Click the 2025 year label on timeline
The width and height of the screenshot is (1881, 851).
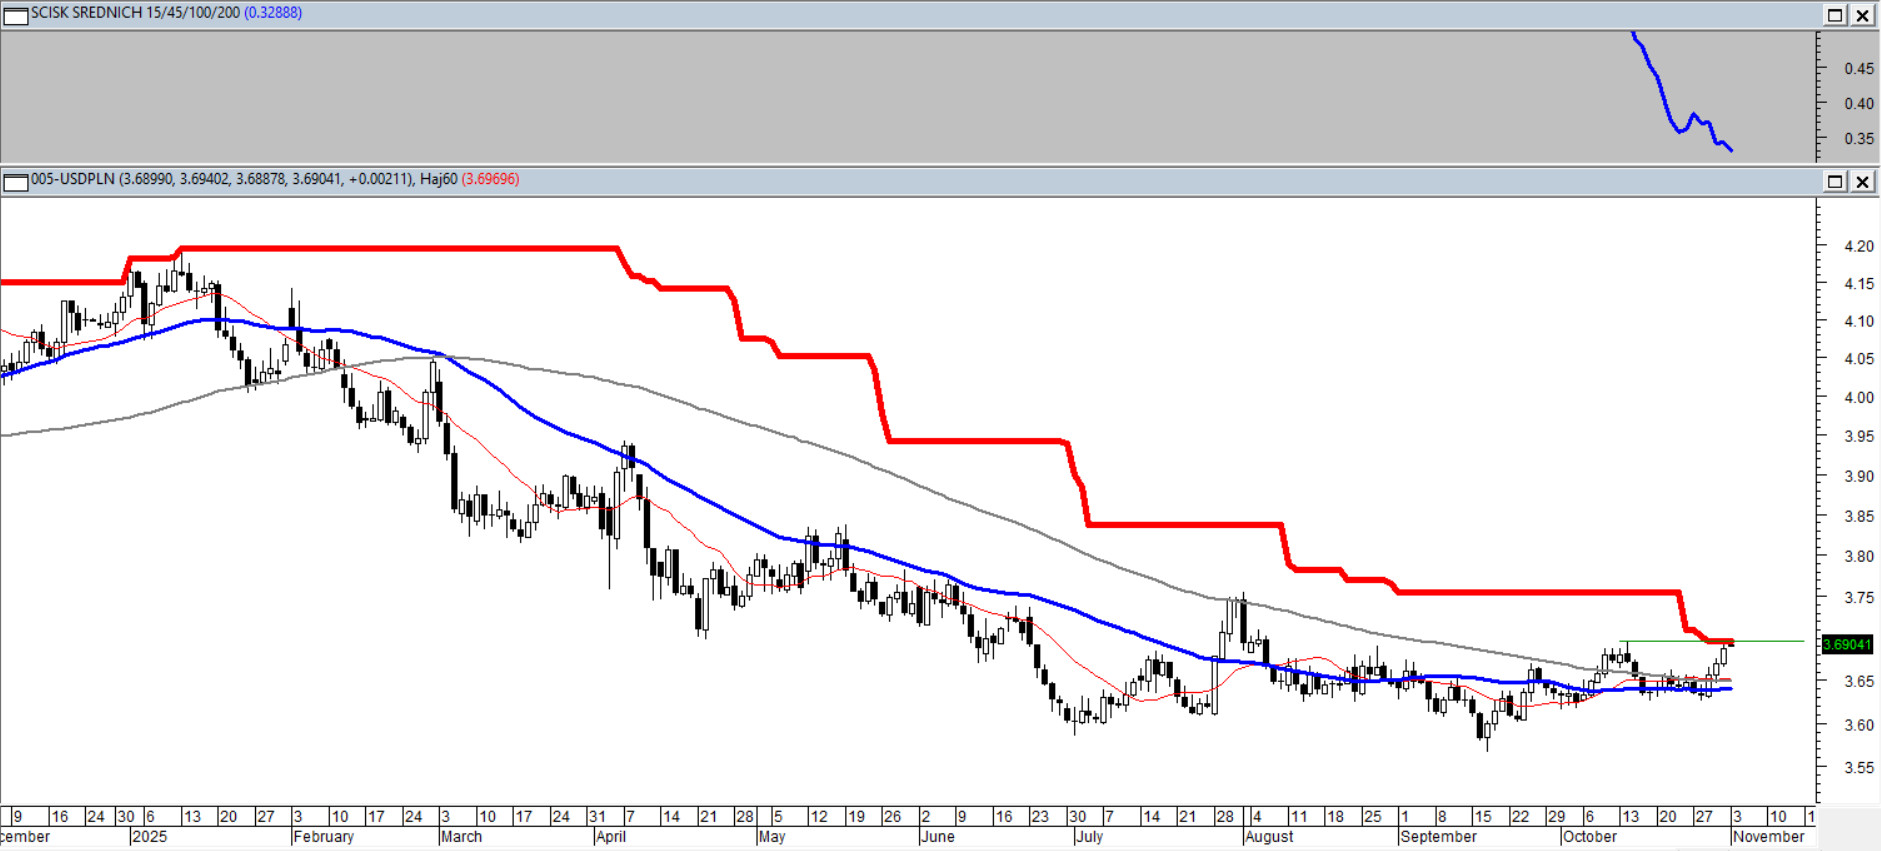click(149, 836)
